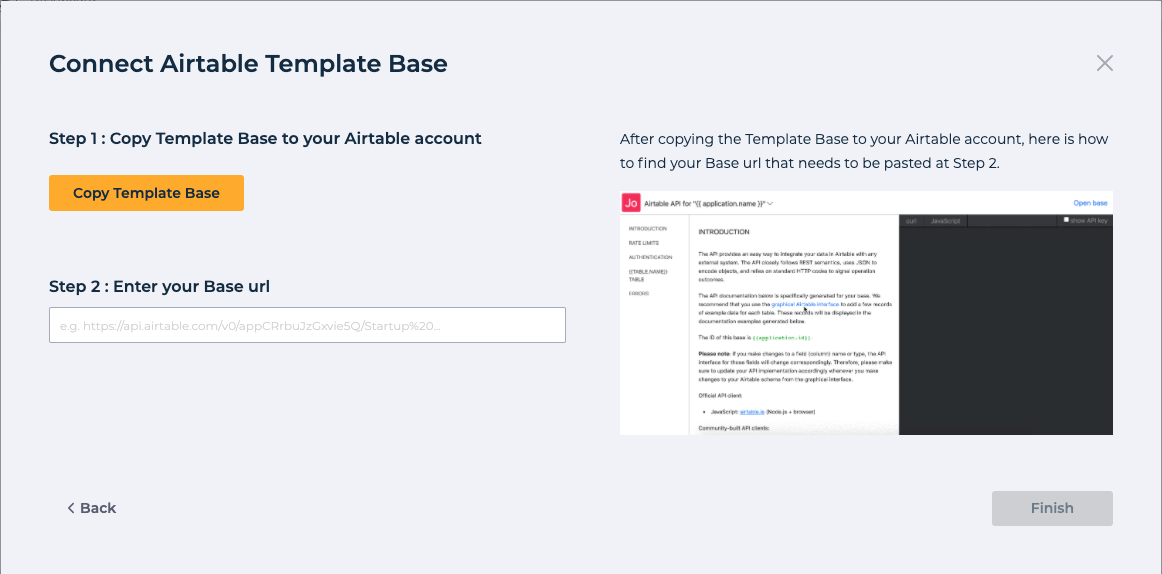The height and width of the screenshot is (574, 1162).
Task: Select INTRODUCTION in the API sidebar
Action: [648, 229]
